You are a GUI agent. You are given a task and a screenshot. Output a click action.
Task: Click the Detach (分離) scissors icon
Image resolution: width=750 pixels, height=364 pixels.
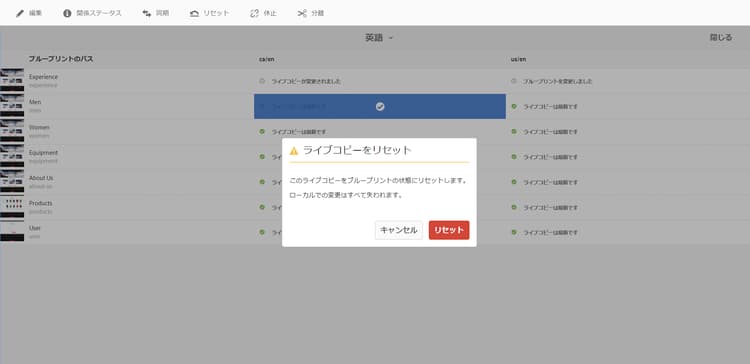coord(302,13)
